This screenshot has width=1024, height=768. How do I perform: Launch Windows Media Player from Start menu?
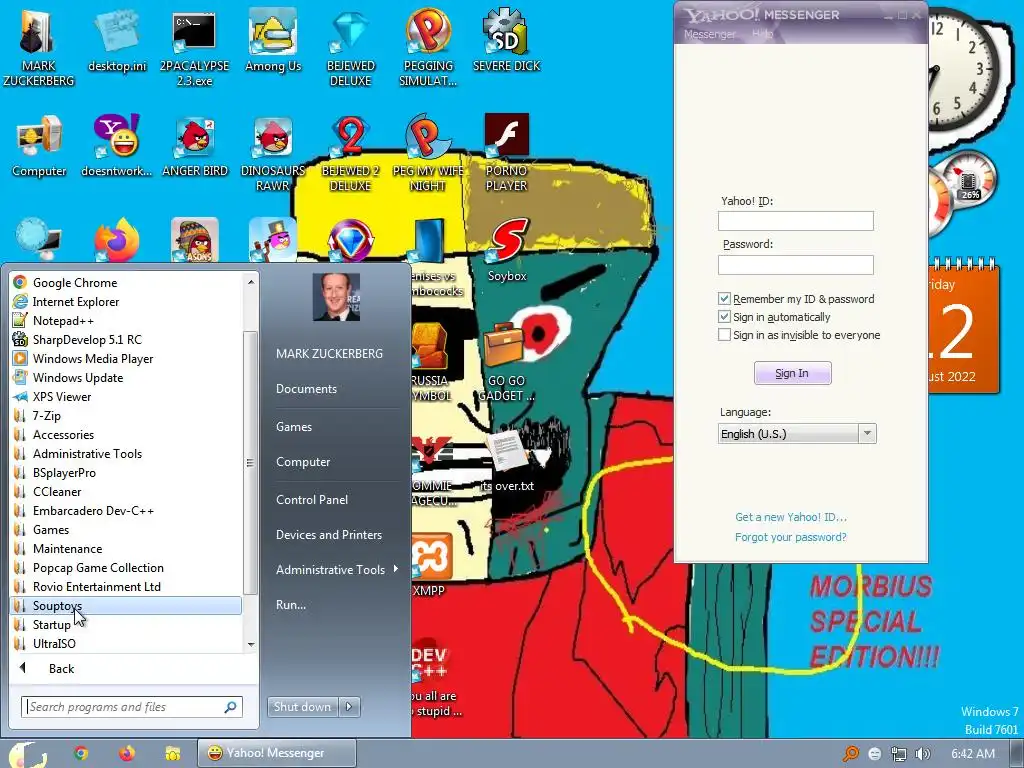(126, 359)
